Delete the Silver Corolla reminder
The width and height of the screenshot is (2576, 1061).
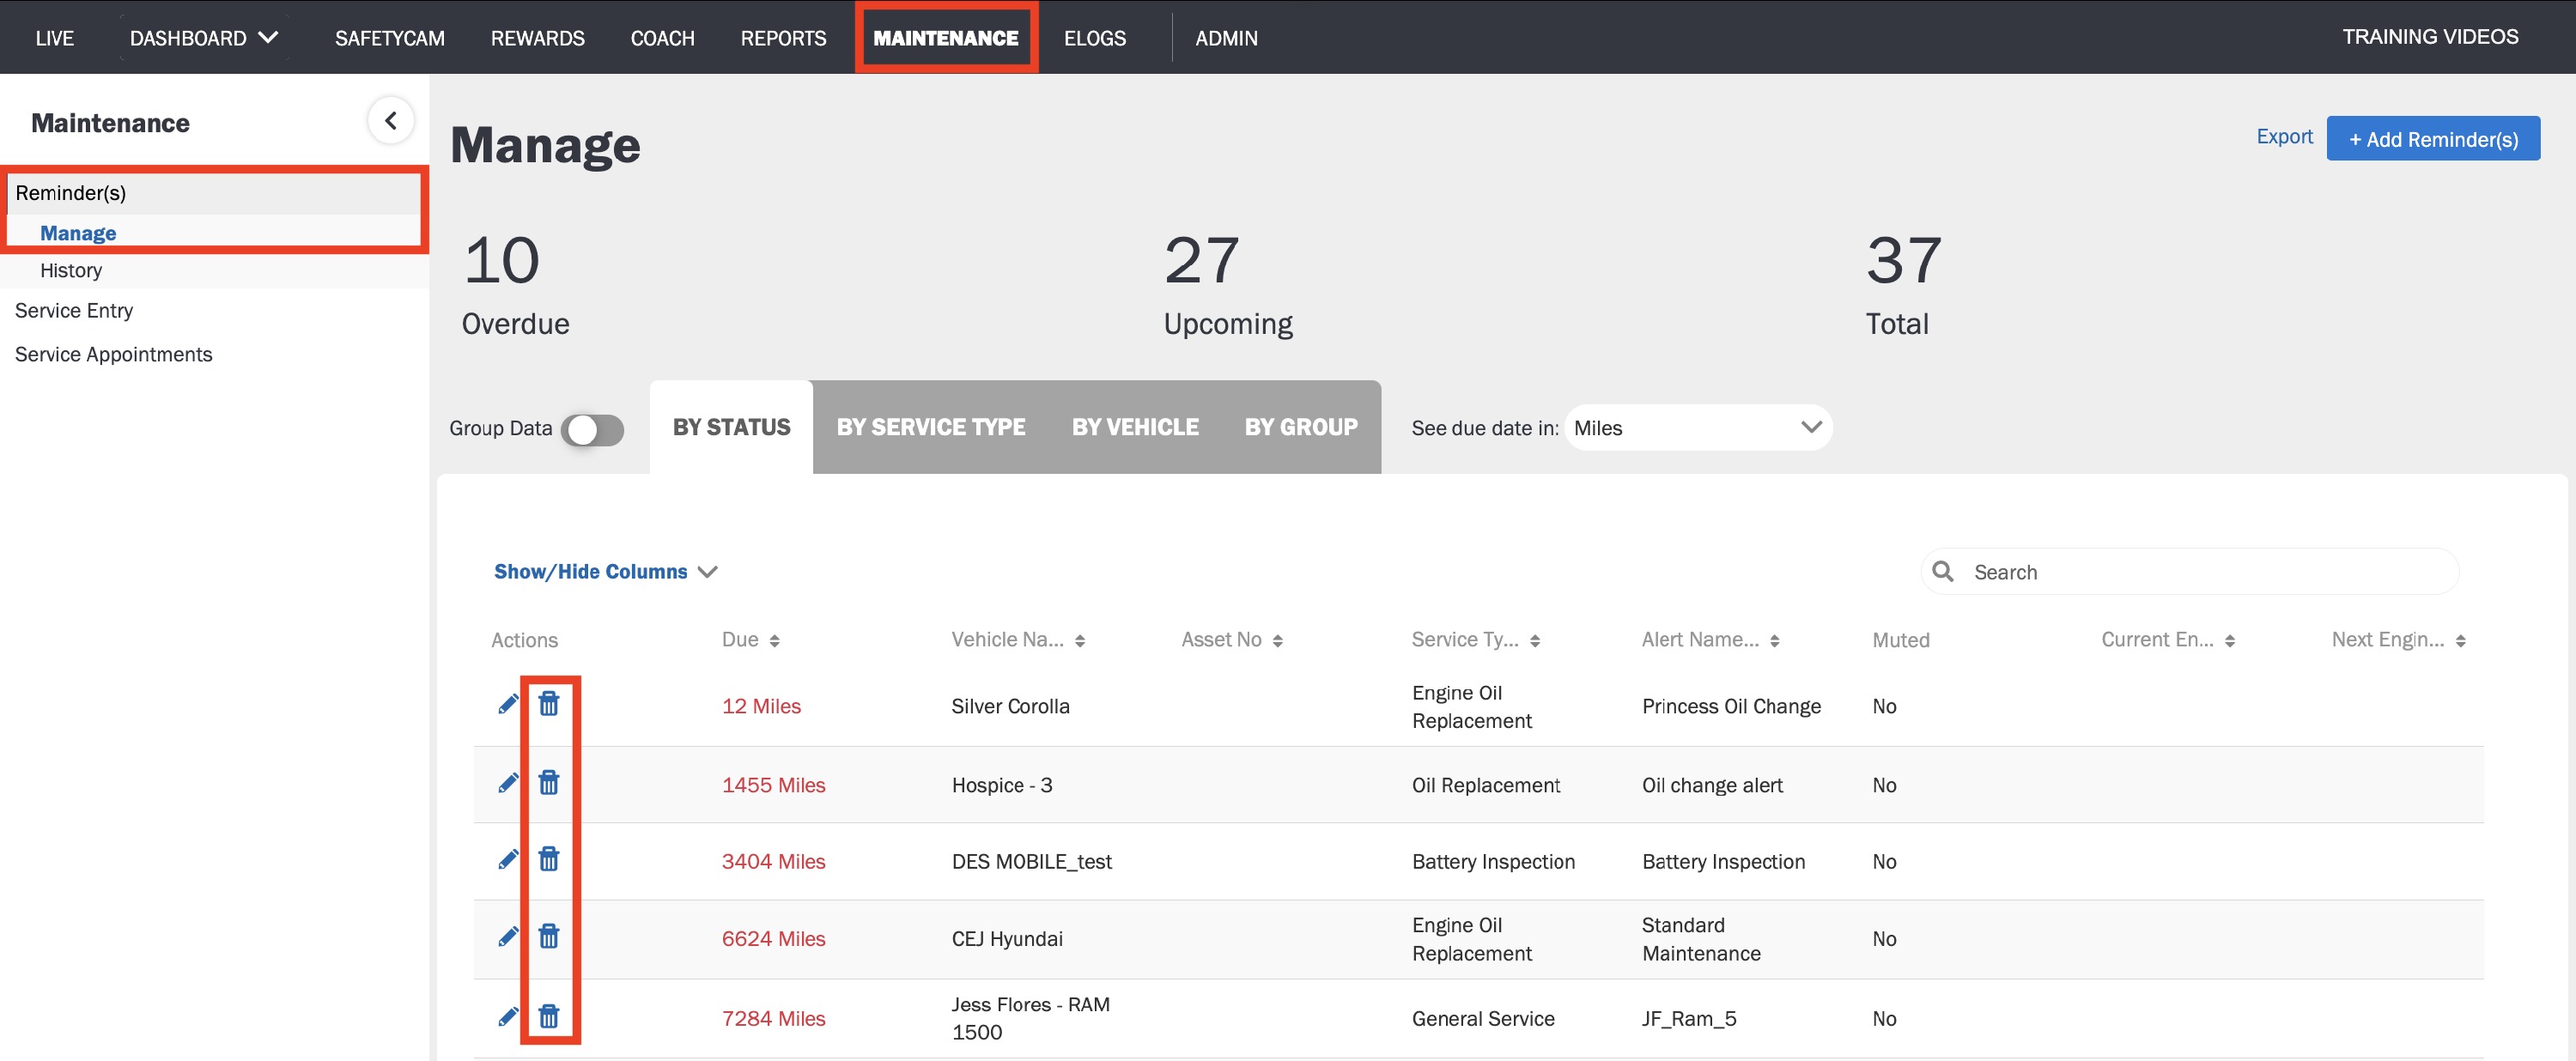tap(549, 704)
